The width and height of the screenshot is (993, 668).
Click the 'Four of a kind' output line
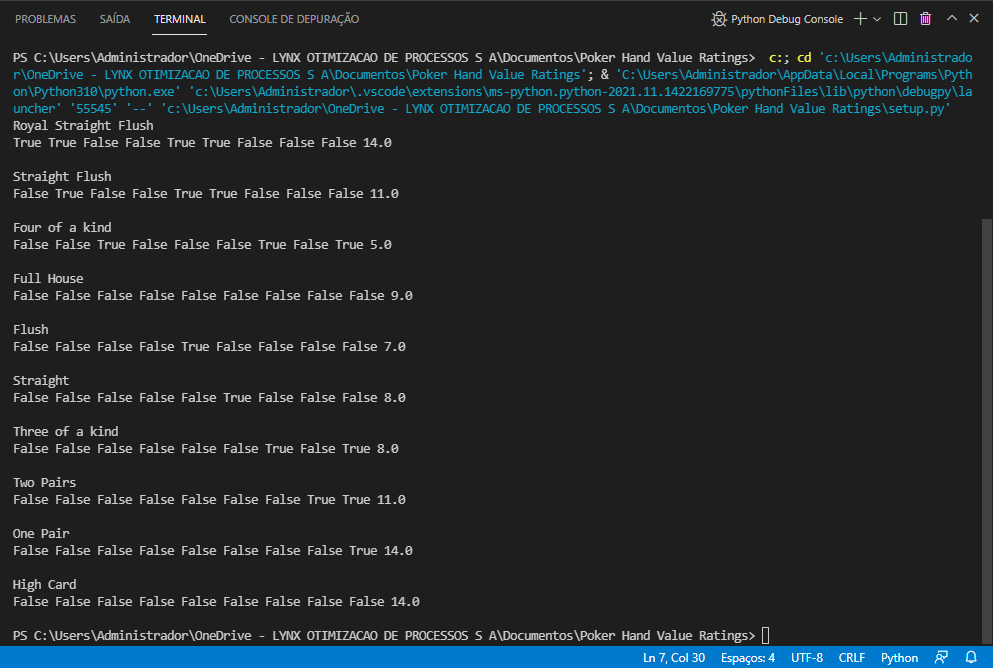pyautogui.click(x=62, y=227)
